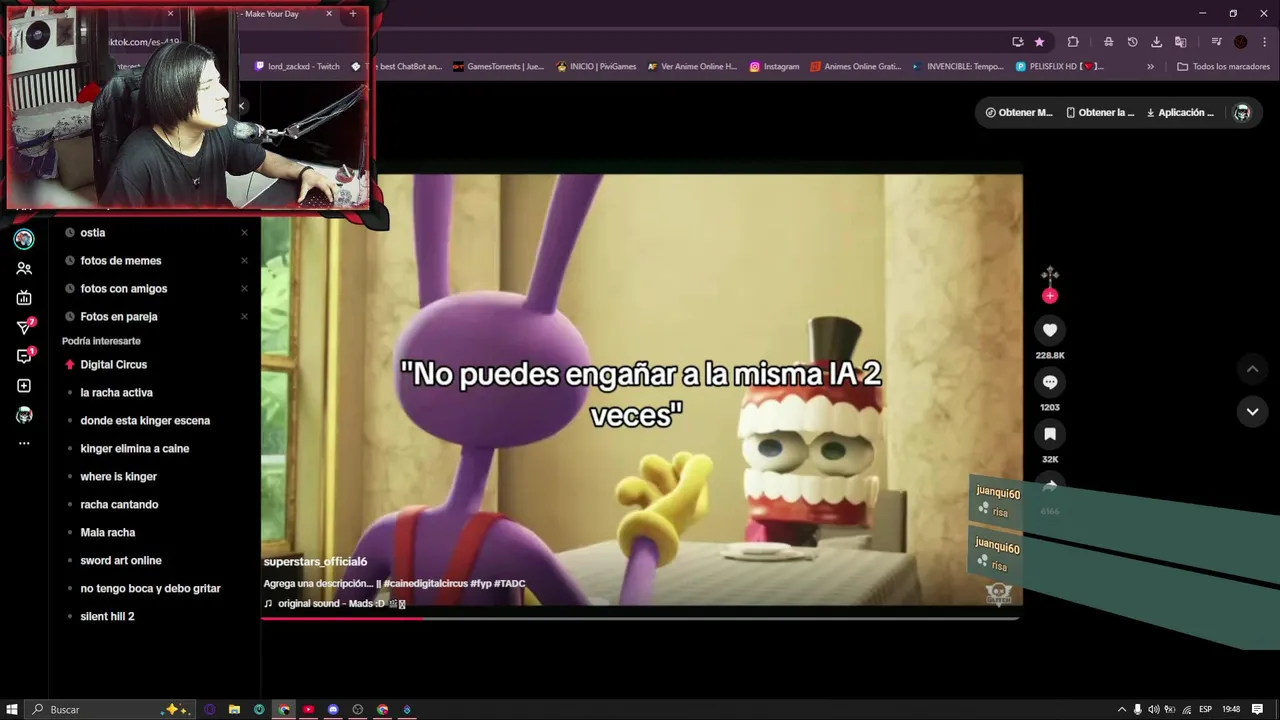Click the incognito-style extension icon
1280x720 pixels.
(x=1108, y=42)
